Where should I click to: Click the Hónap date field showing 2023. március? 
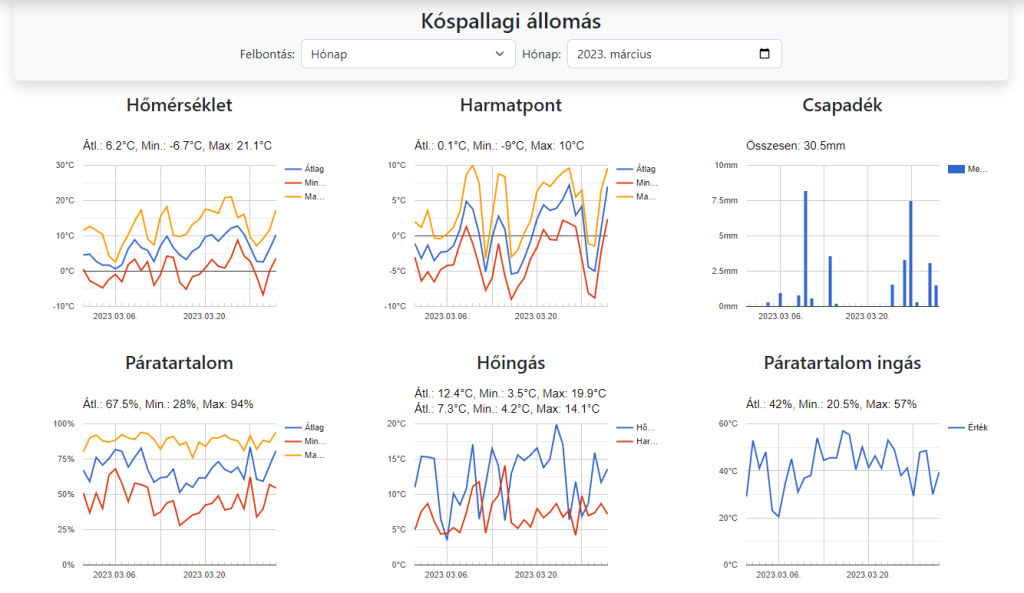click(x=660, y=54)
